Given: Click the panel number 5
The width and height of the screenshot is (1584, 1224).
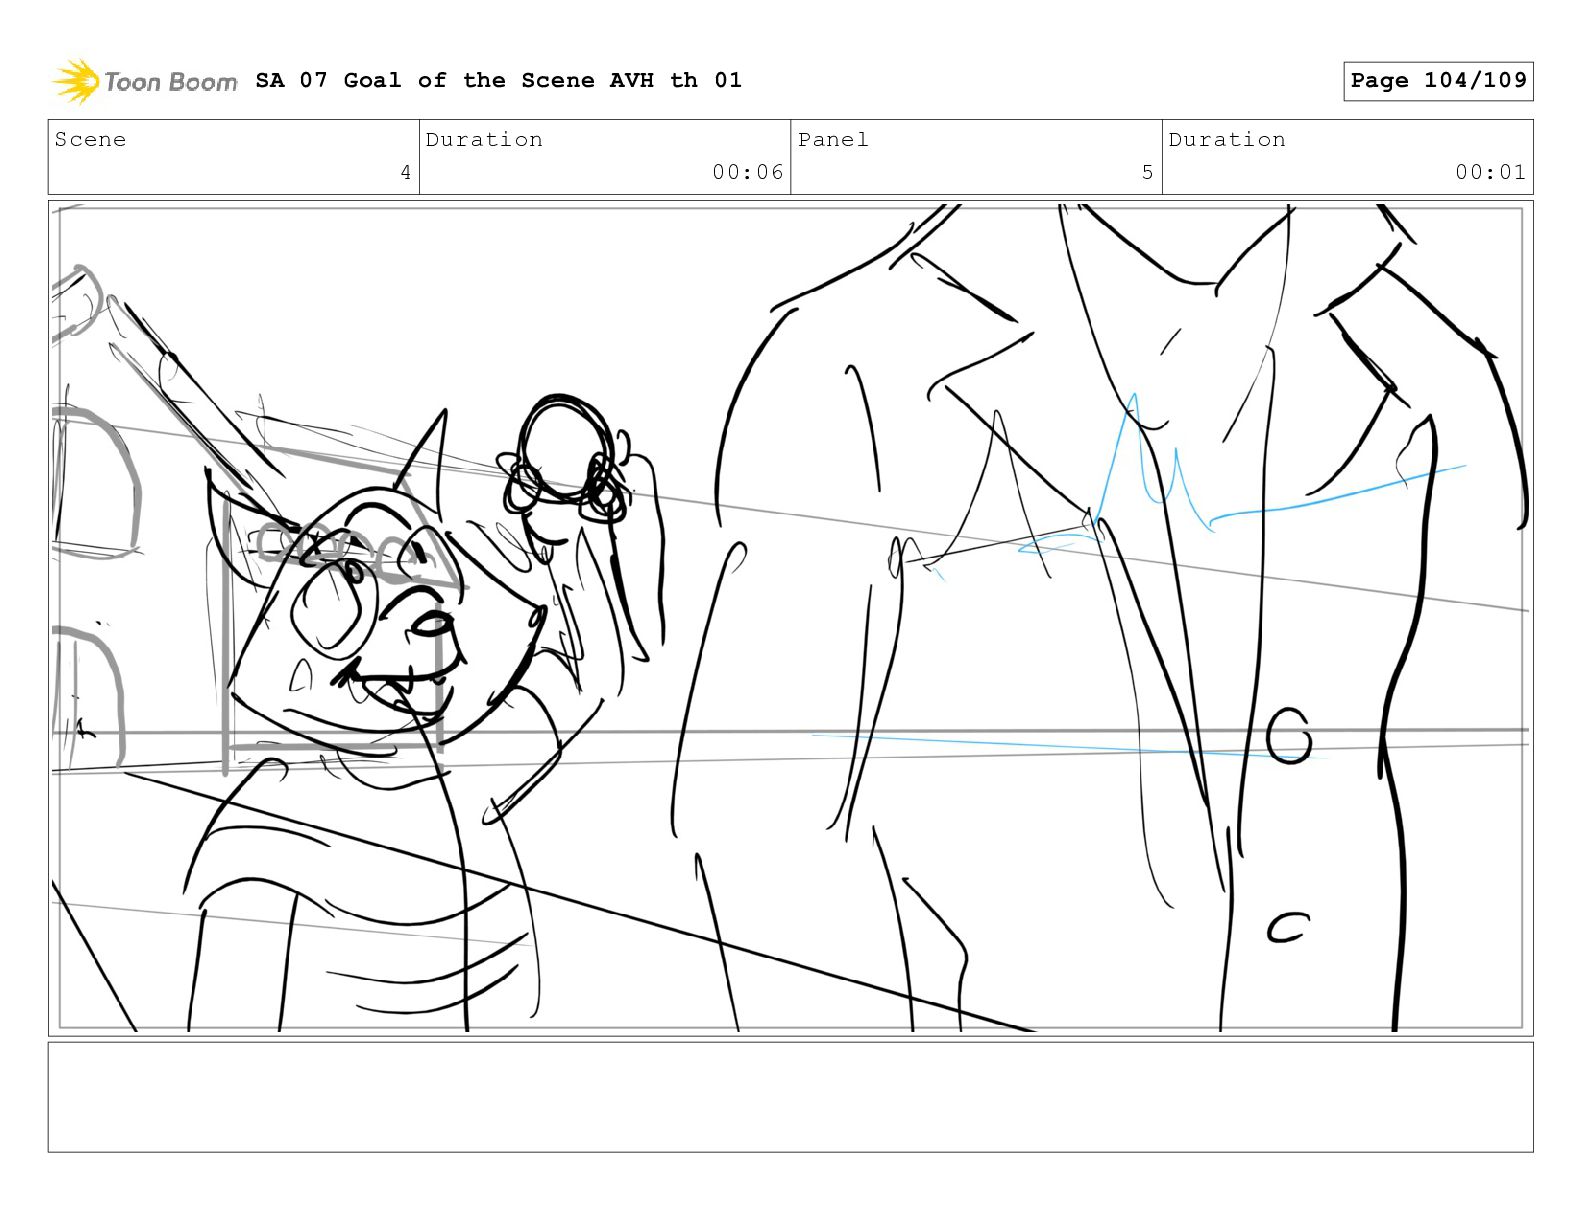Looking at the screenshot, I should (1148, 173).
